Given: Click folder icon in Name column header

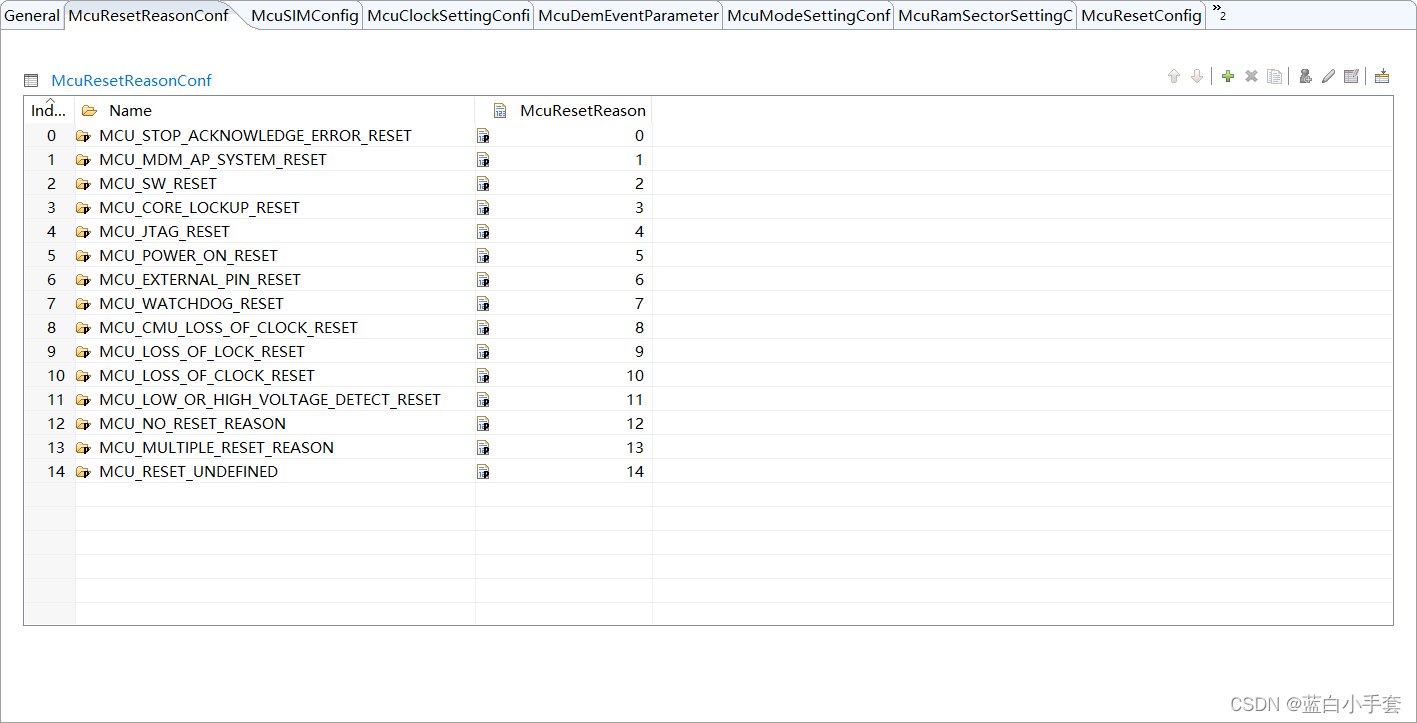Looking at the screenshot, I should [x=90, y=111].
